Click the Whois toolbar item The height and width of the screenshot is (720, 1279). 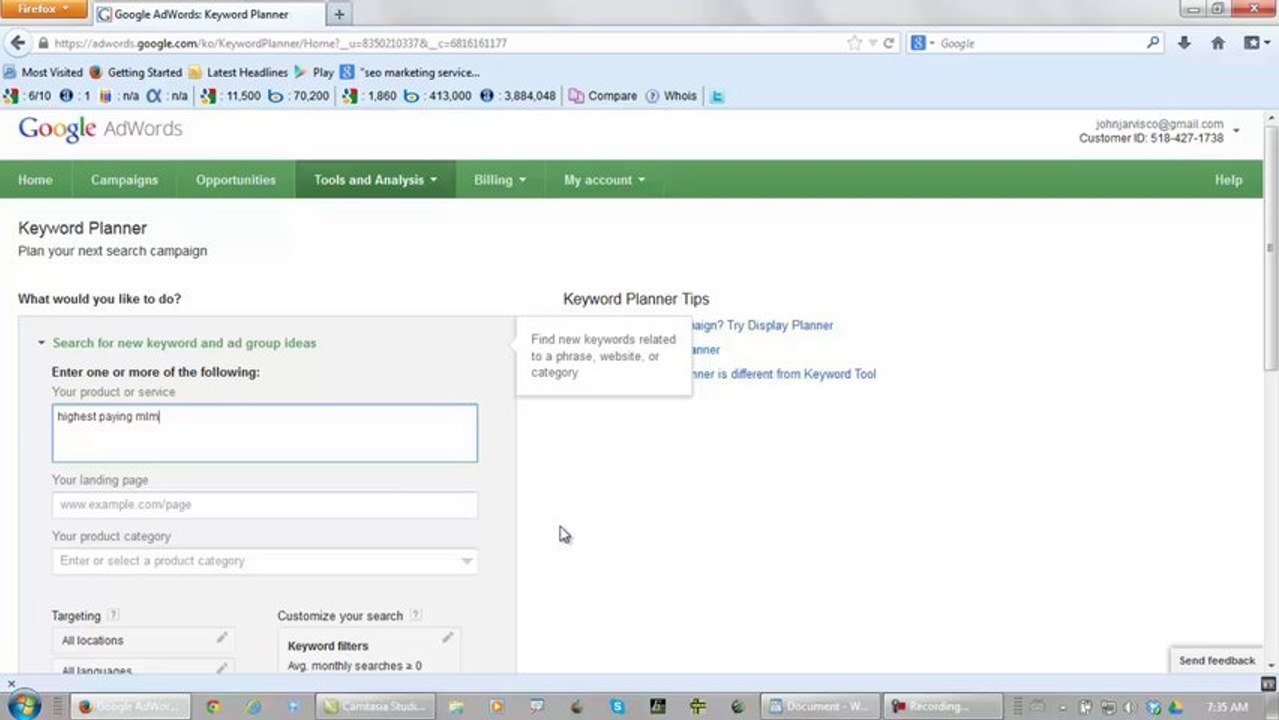pyautogui.click(x=672, y=96)
